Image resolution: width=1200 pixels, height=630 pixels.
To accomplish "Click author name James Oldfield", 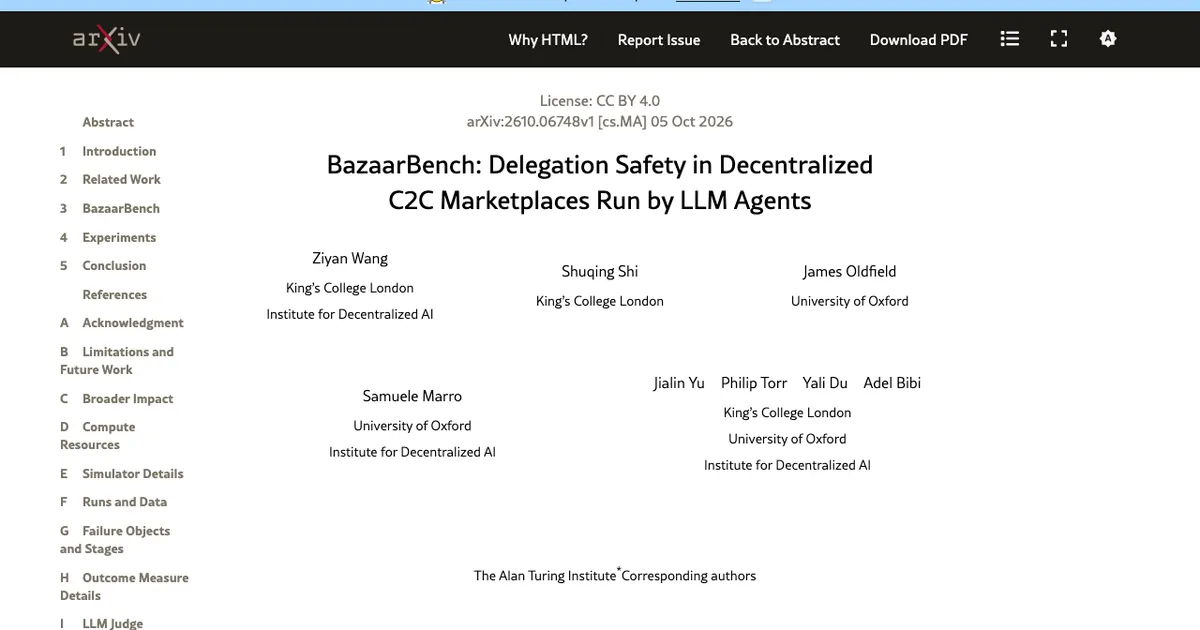I will [850, 271].
